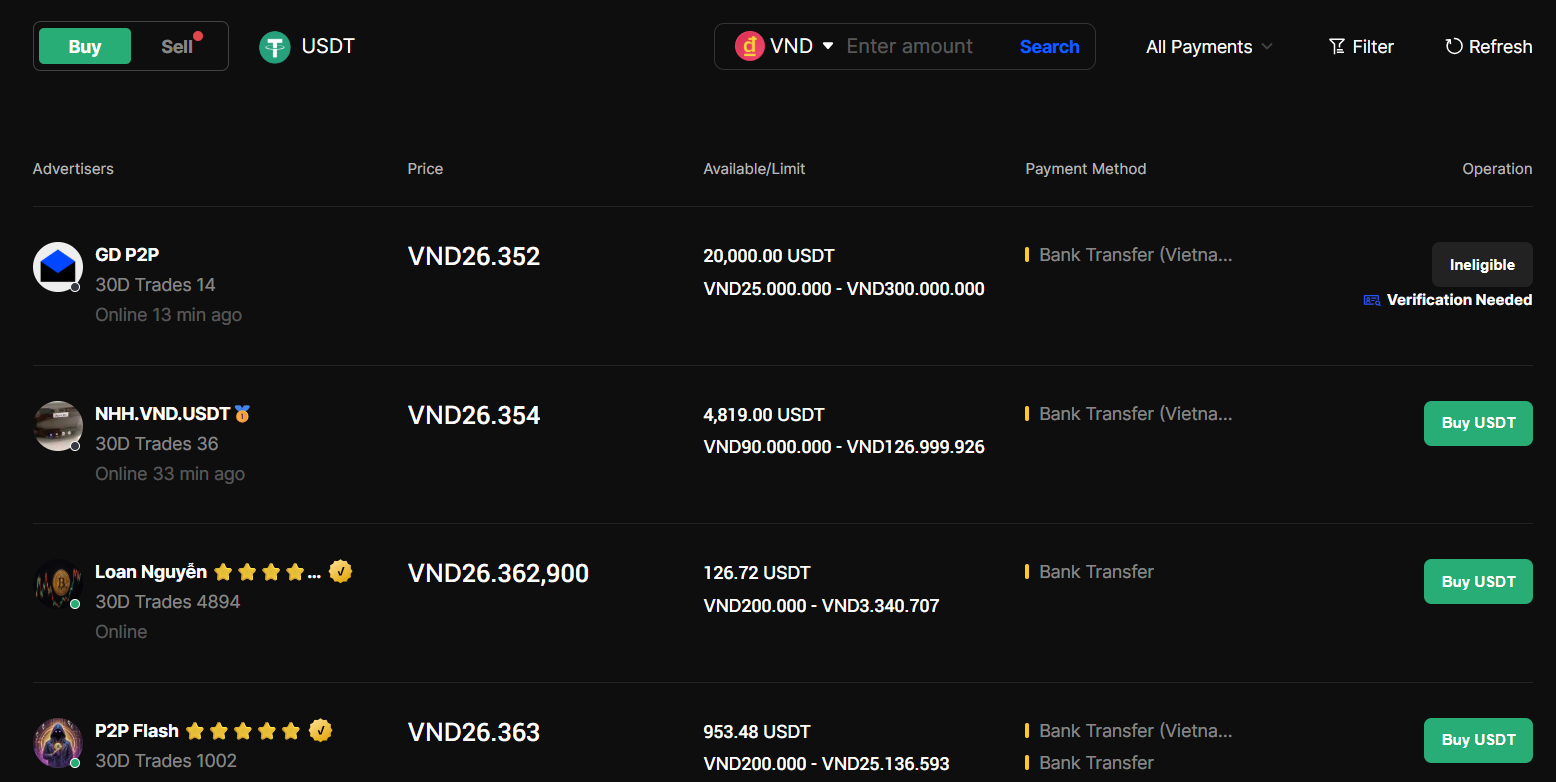Expand the VND currency dropdown arrow

[x=828, y=46]
